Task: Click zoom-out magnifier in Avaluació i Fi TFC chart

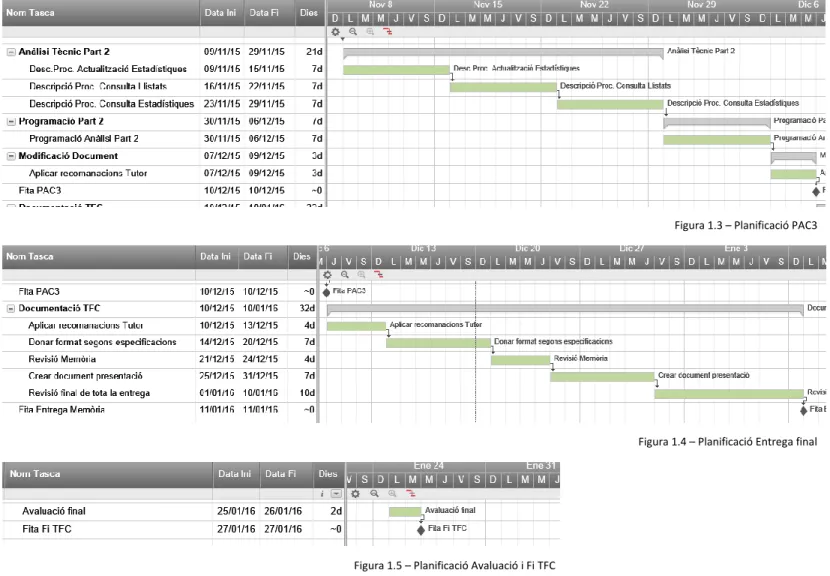Action: pos(374,493)
